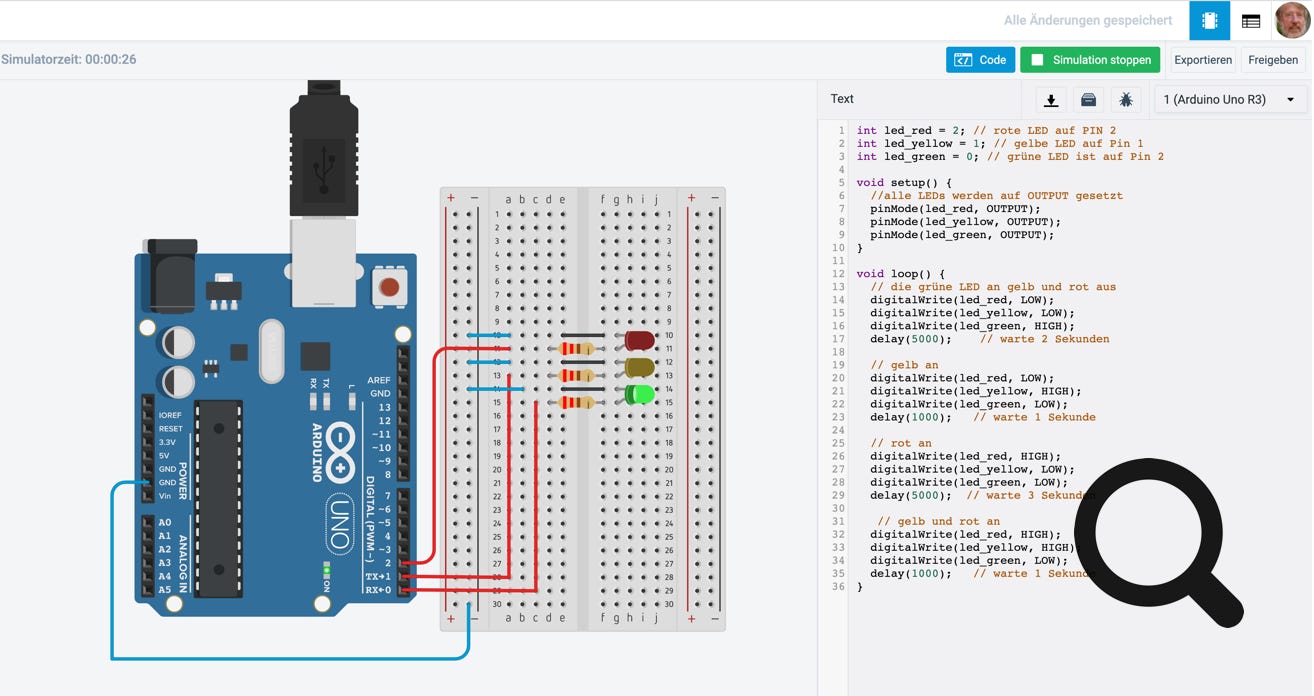This screenshot has height=696, width=1314.
Task: Click the Arduino reset push button
Action: (x=388, y=288)
